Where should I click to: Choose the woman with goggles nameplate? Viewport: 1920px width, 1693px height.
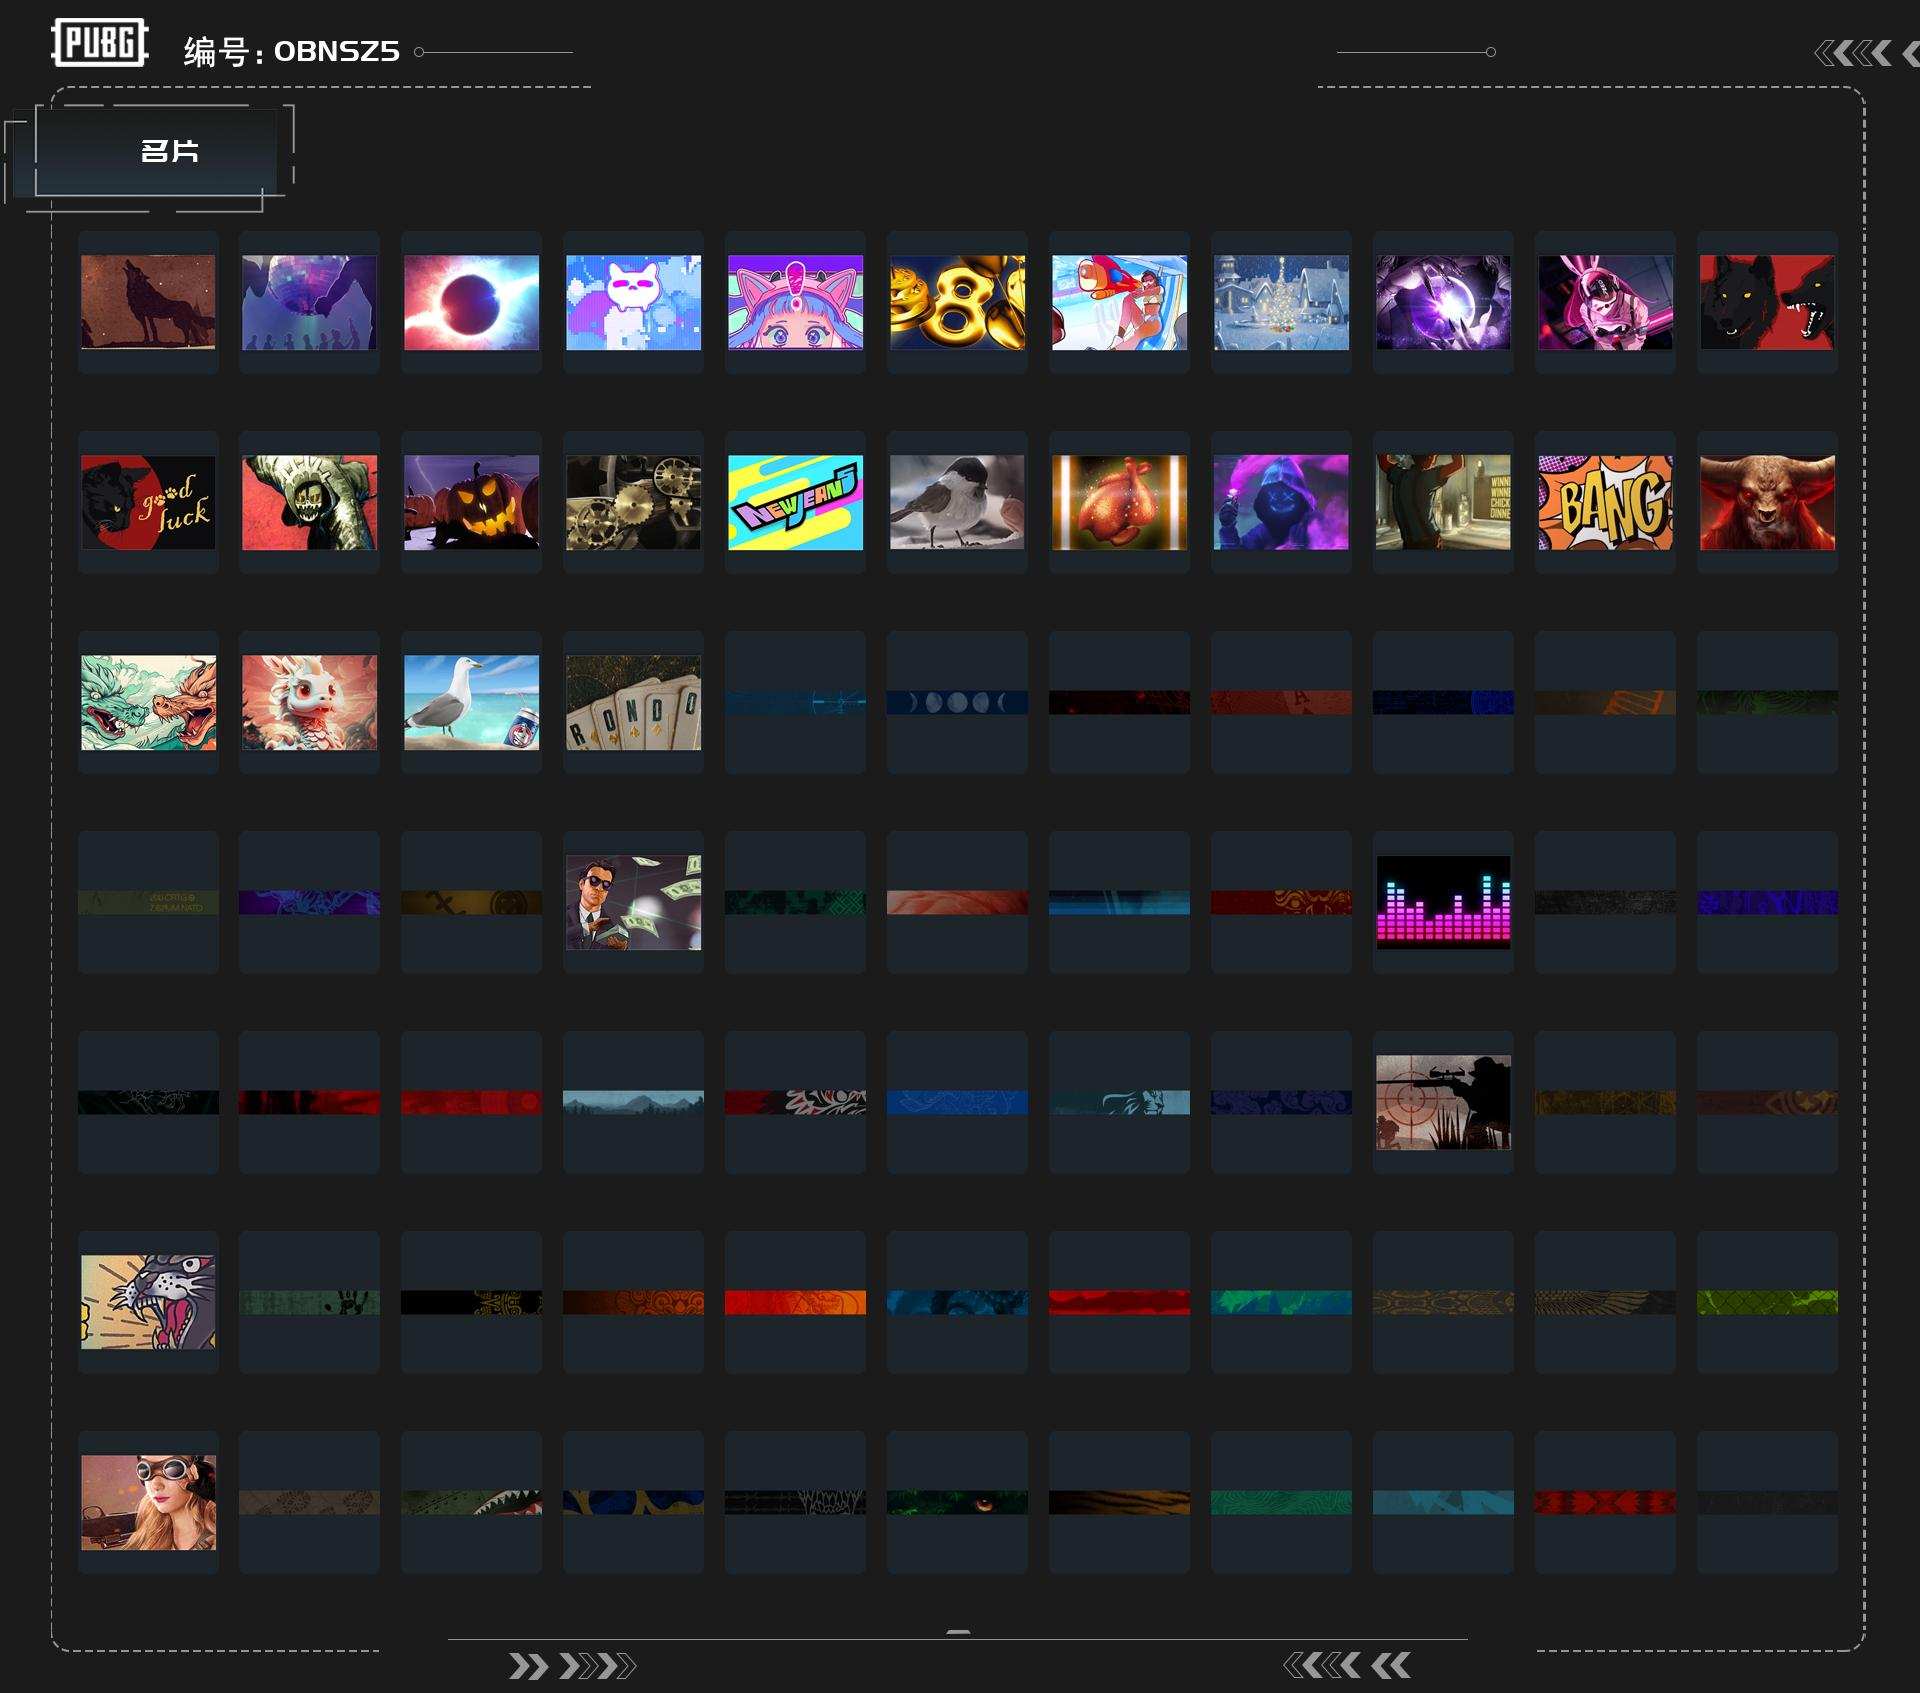tap(148, 1502)
